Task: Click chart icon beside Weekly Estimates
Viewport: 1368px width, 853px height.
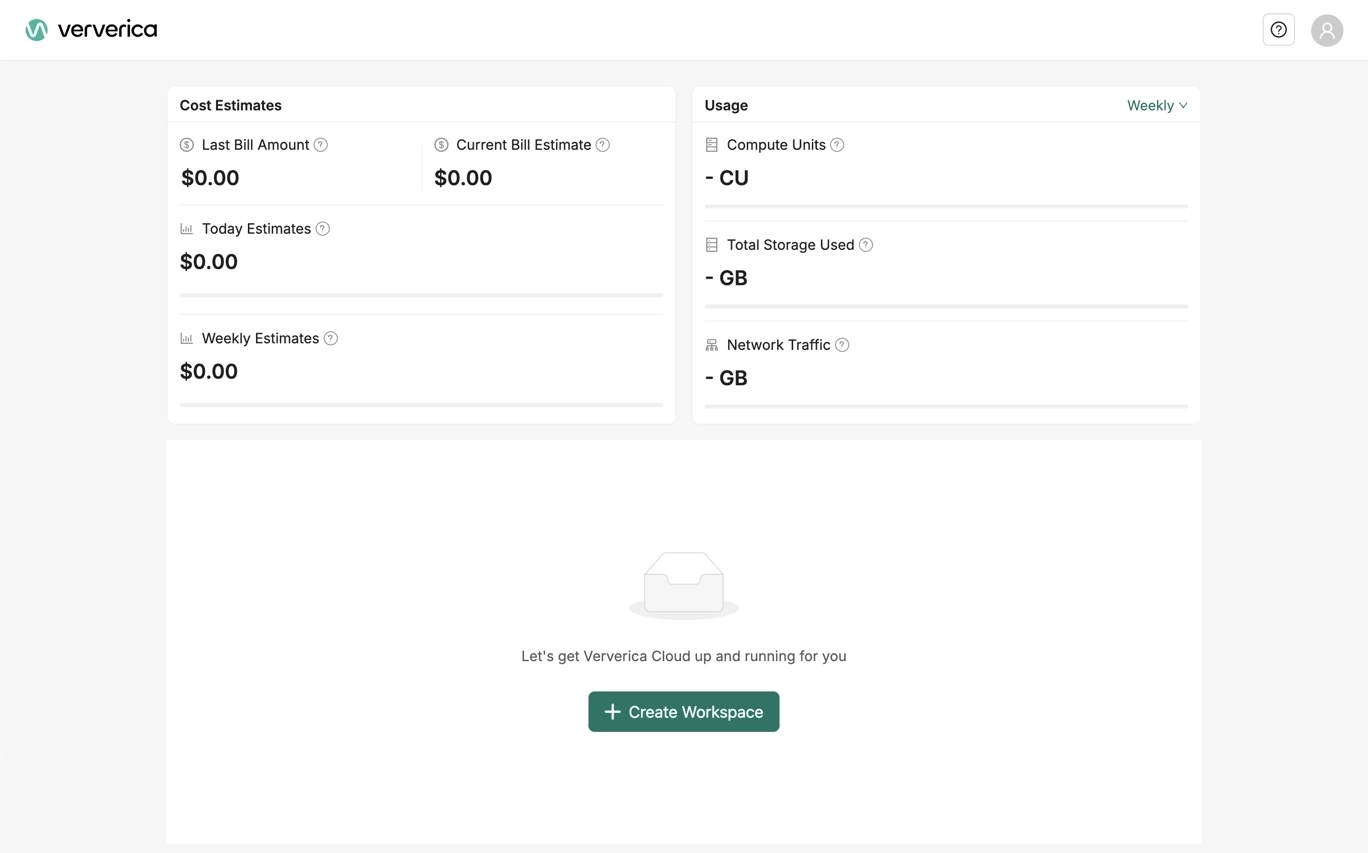Action: point(187,339)
